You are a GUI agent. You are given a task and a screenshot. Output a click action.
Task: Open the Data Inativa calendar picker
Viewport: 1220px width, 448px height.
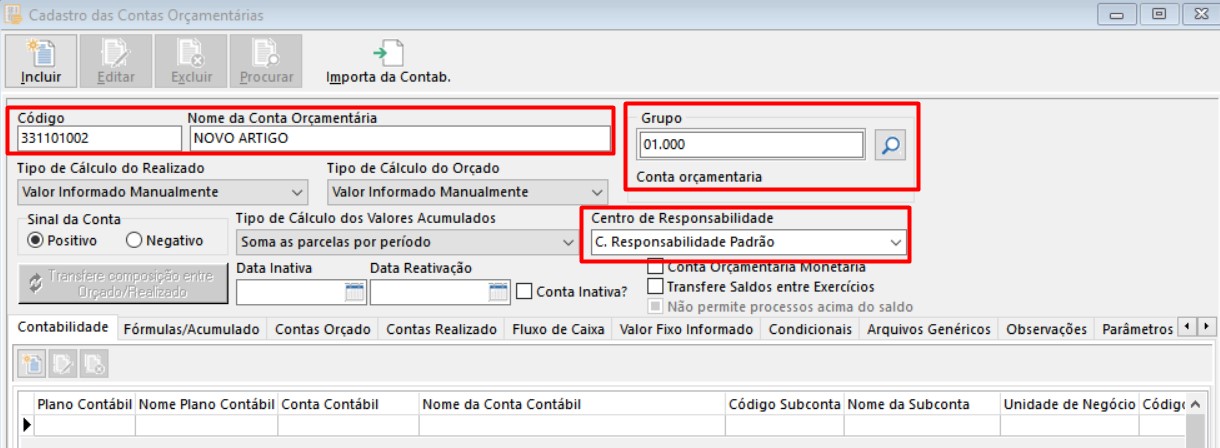click(355, 292)
